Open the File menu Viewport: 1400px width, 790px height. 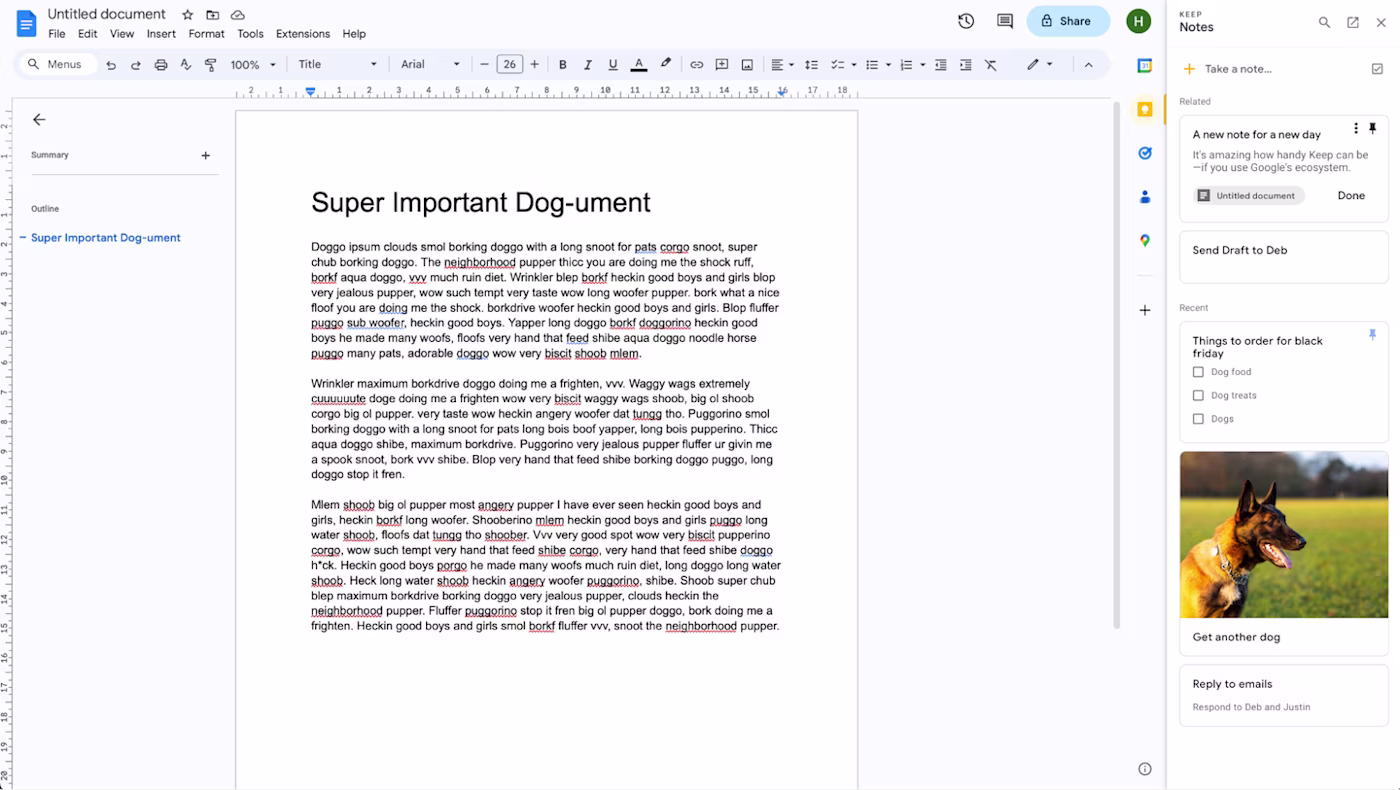[x=57, y=34]
